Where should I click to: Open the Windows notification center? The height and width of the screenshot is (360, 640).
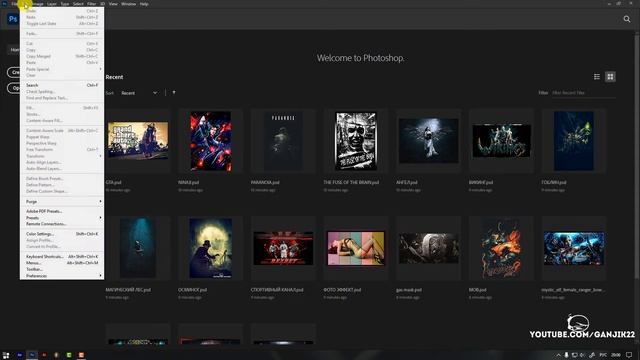629,355
